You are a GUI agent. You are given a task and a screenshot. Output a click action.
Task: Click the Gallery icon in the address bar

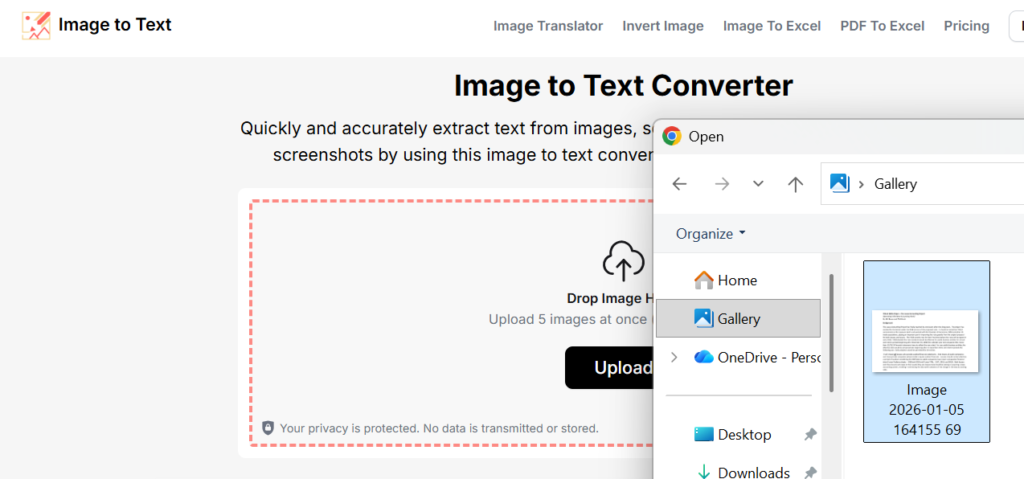(840, 184)
